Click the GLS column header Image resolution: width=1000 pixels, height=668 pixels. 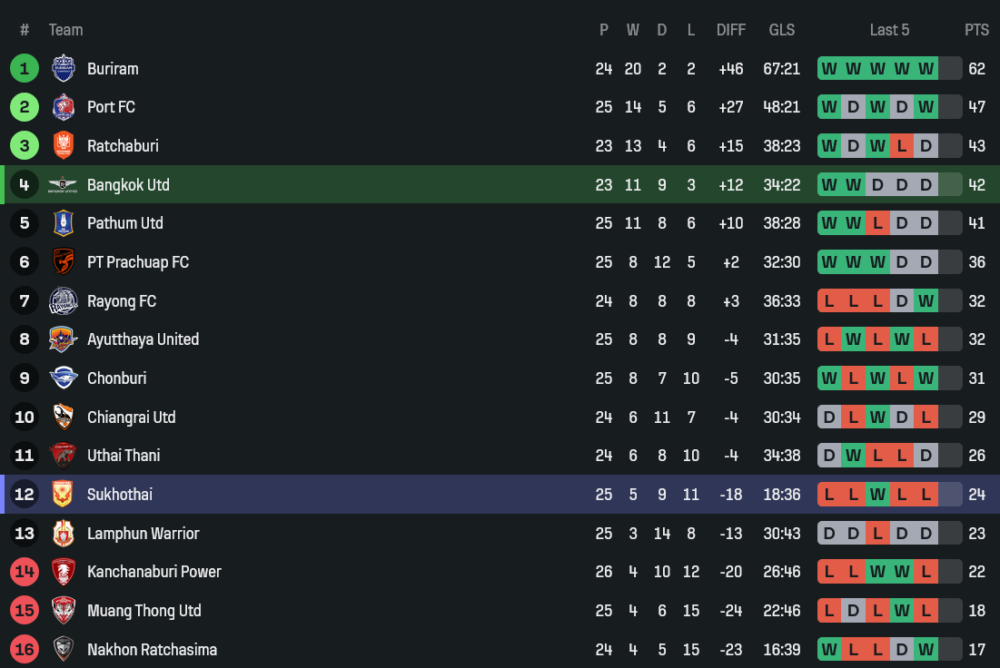pos(782,30)
